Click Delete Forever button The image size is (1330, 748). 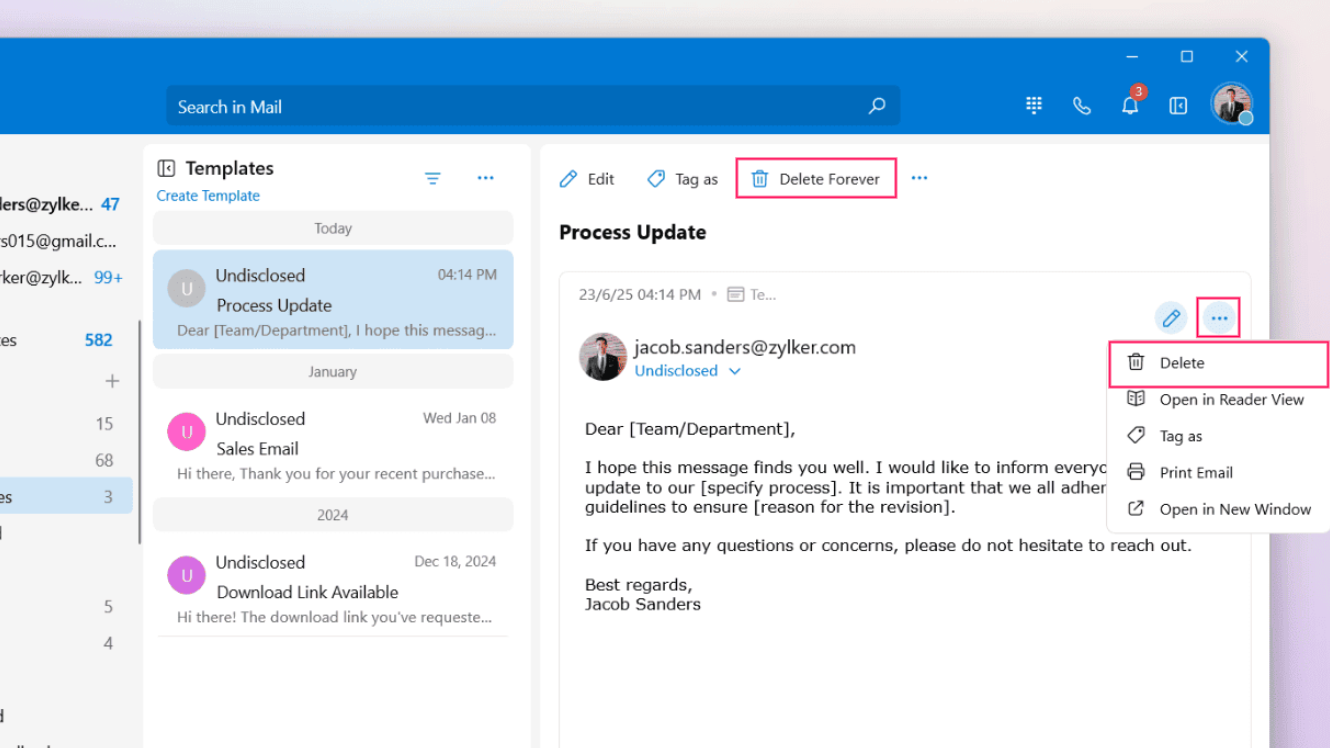pos(816,179)
